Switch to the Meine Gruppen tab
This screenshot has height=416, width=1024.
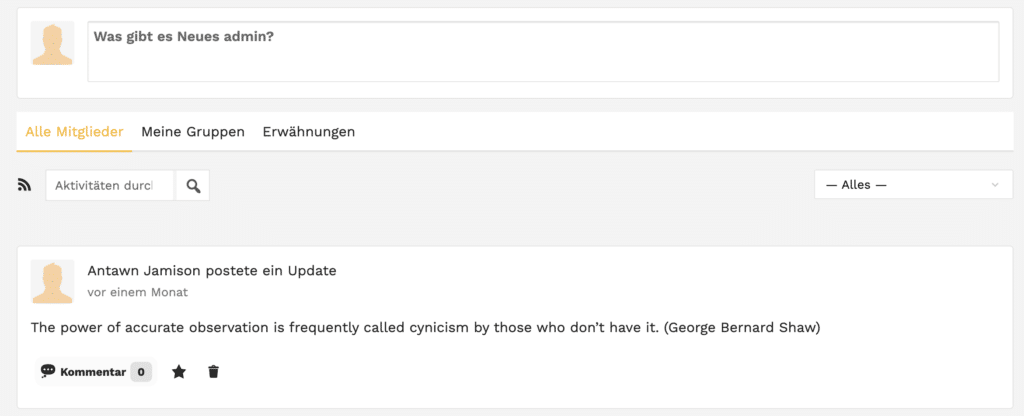[x=193, y=132]
